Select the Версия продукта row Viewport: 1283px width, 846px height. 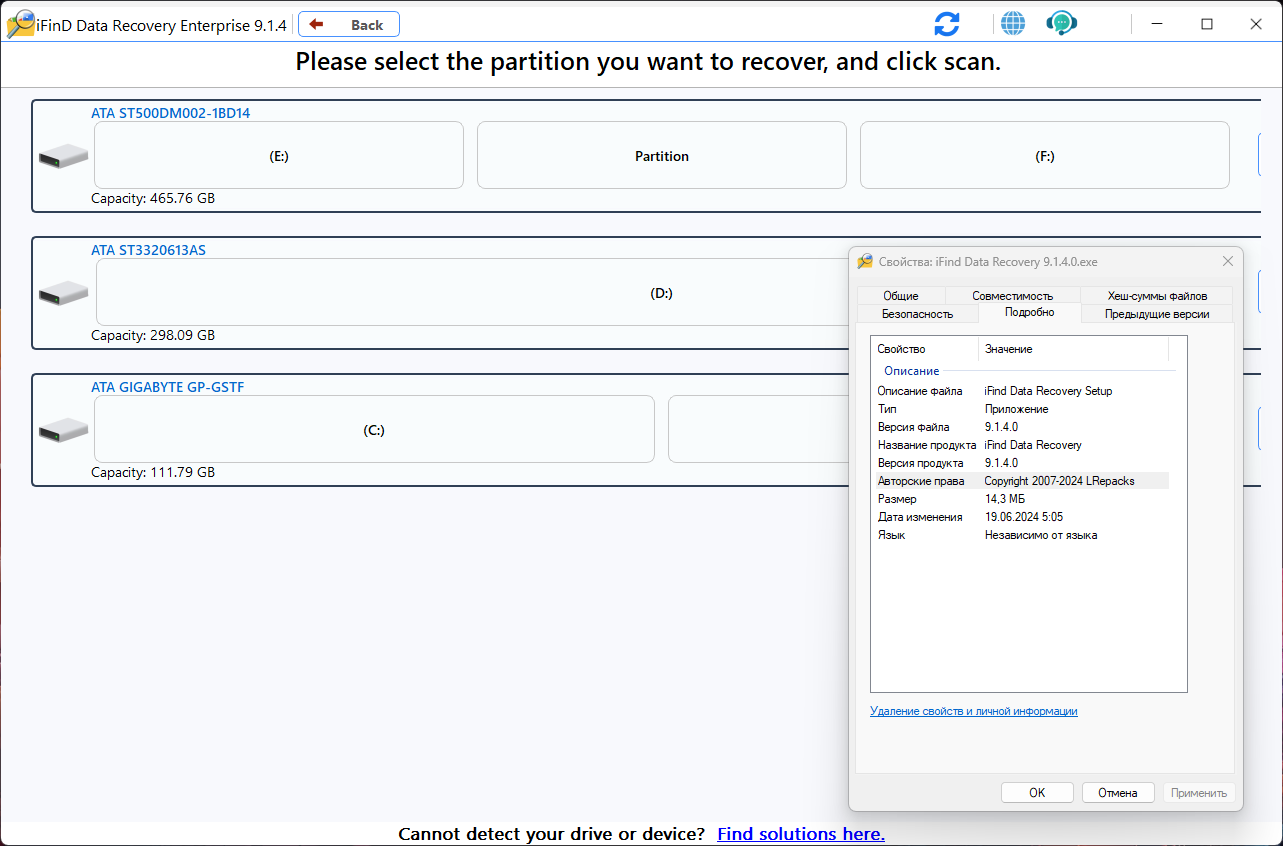(1020, 463)
